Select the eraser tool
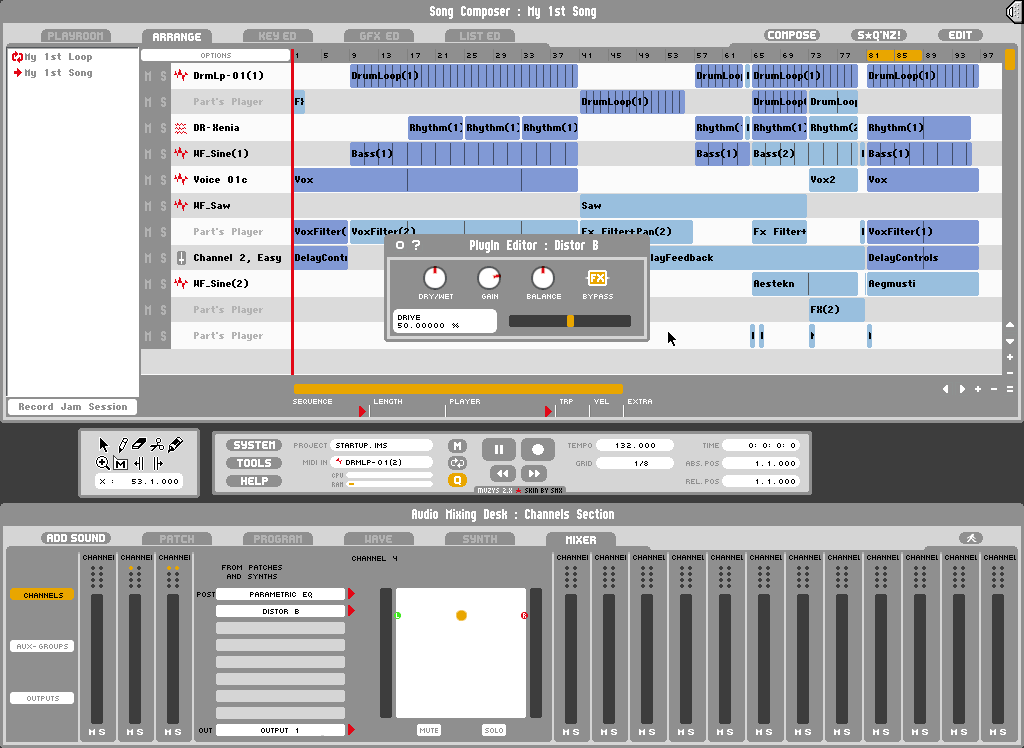1024x748 pixels. (138, 444)
